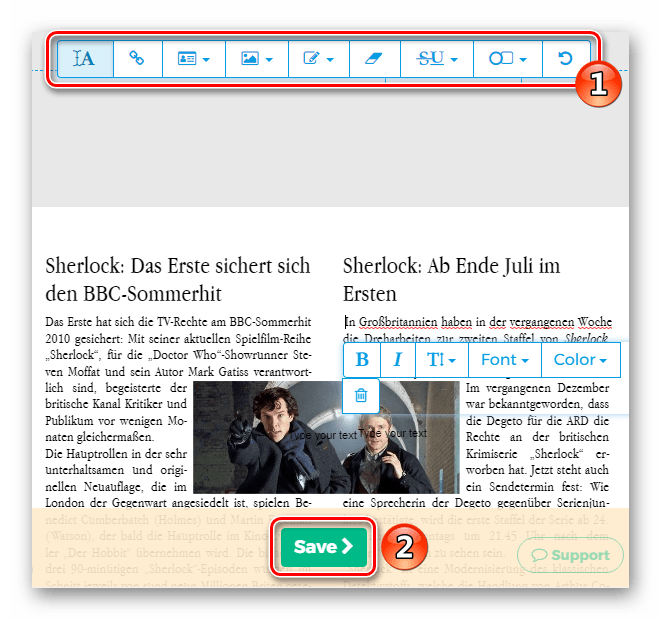Click heading 'Sherlock: Das Erste sichert sich'
Viewport: 661px width, 620px height.
[177, 266]
